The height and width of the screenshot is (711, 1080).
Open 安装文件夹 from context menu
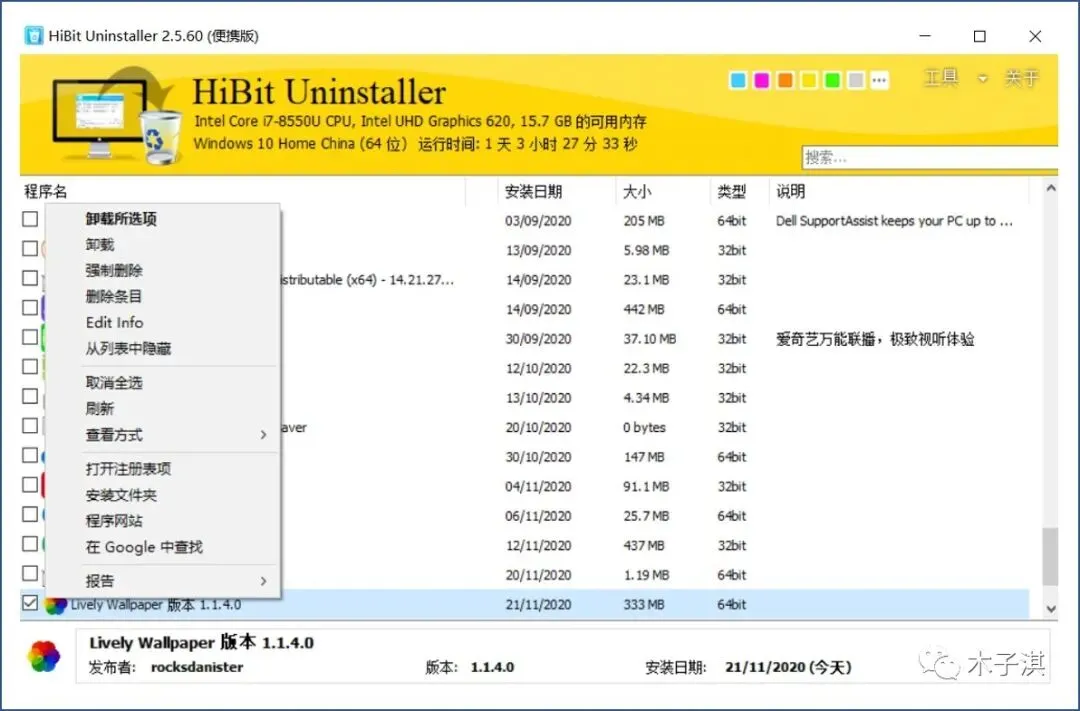tap(121, 495)
